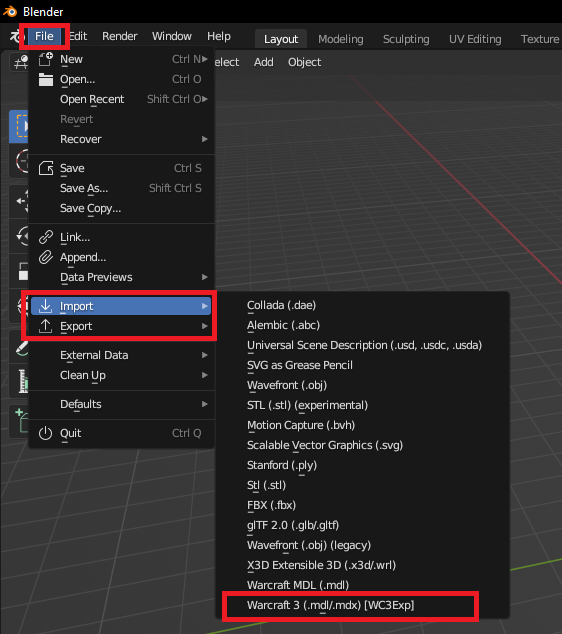Switch to the Modeling workspace tab
Screen dimensions: 562x634
click(x=340, y=39)
